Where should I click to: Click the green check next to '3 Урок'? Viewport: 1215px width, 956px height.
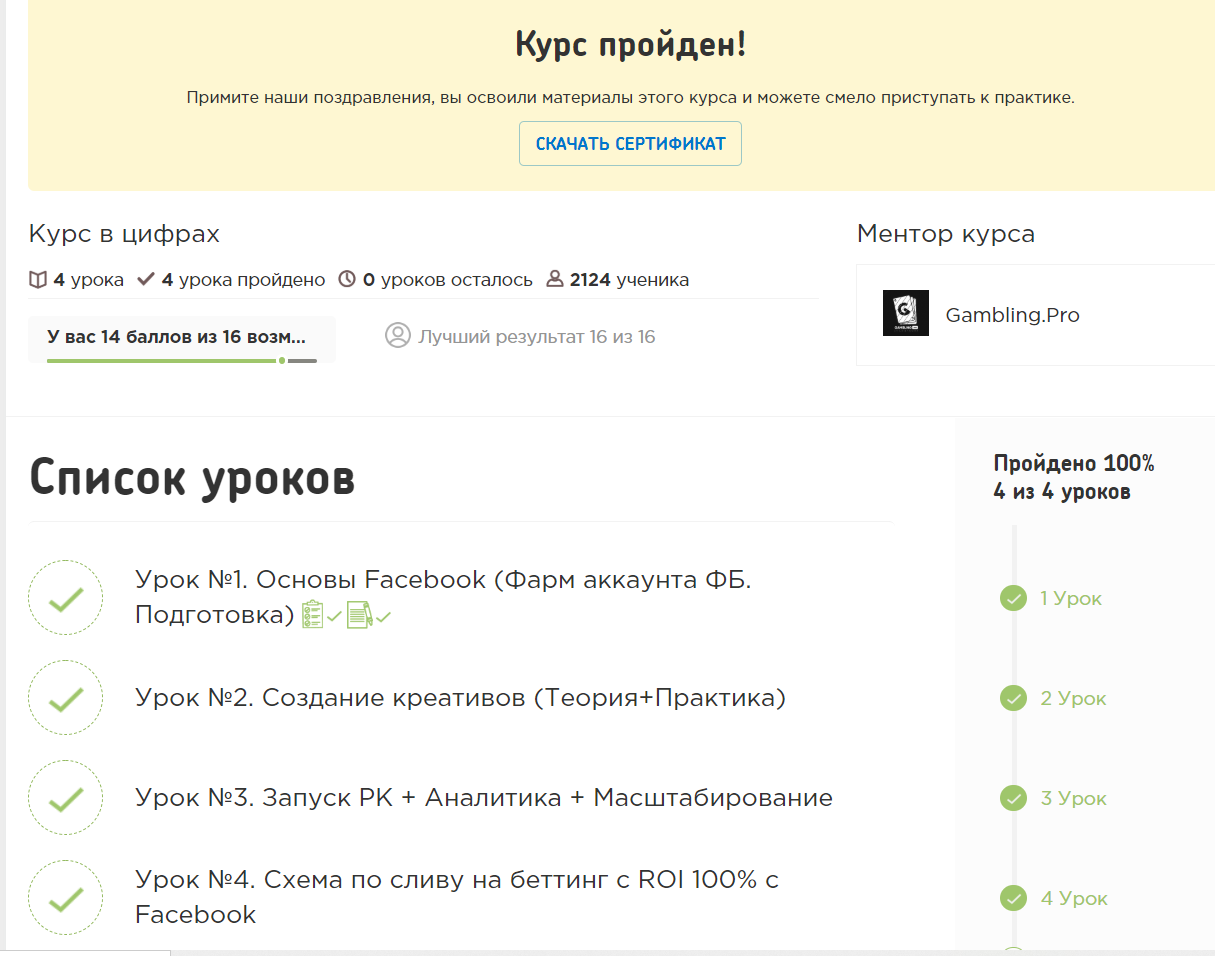click(1013, 798)
